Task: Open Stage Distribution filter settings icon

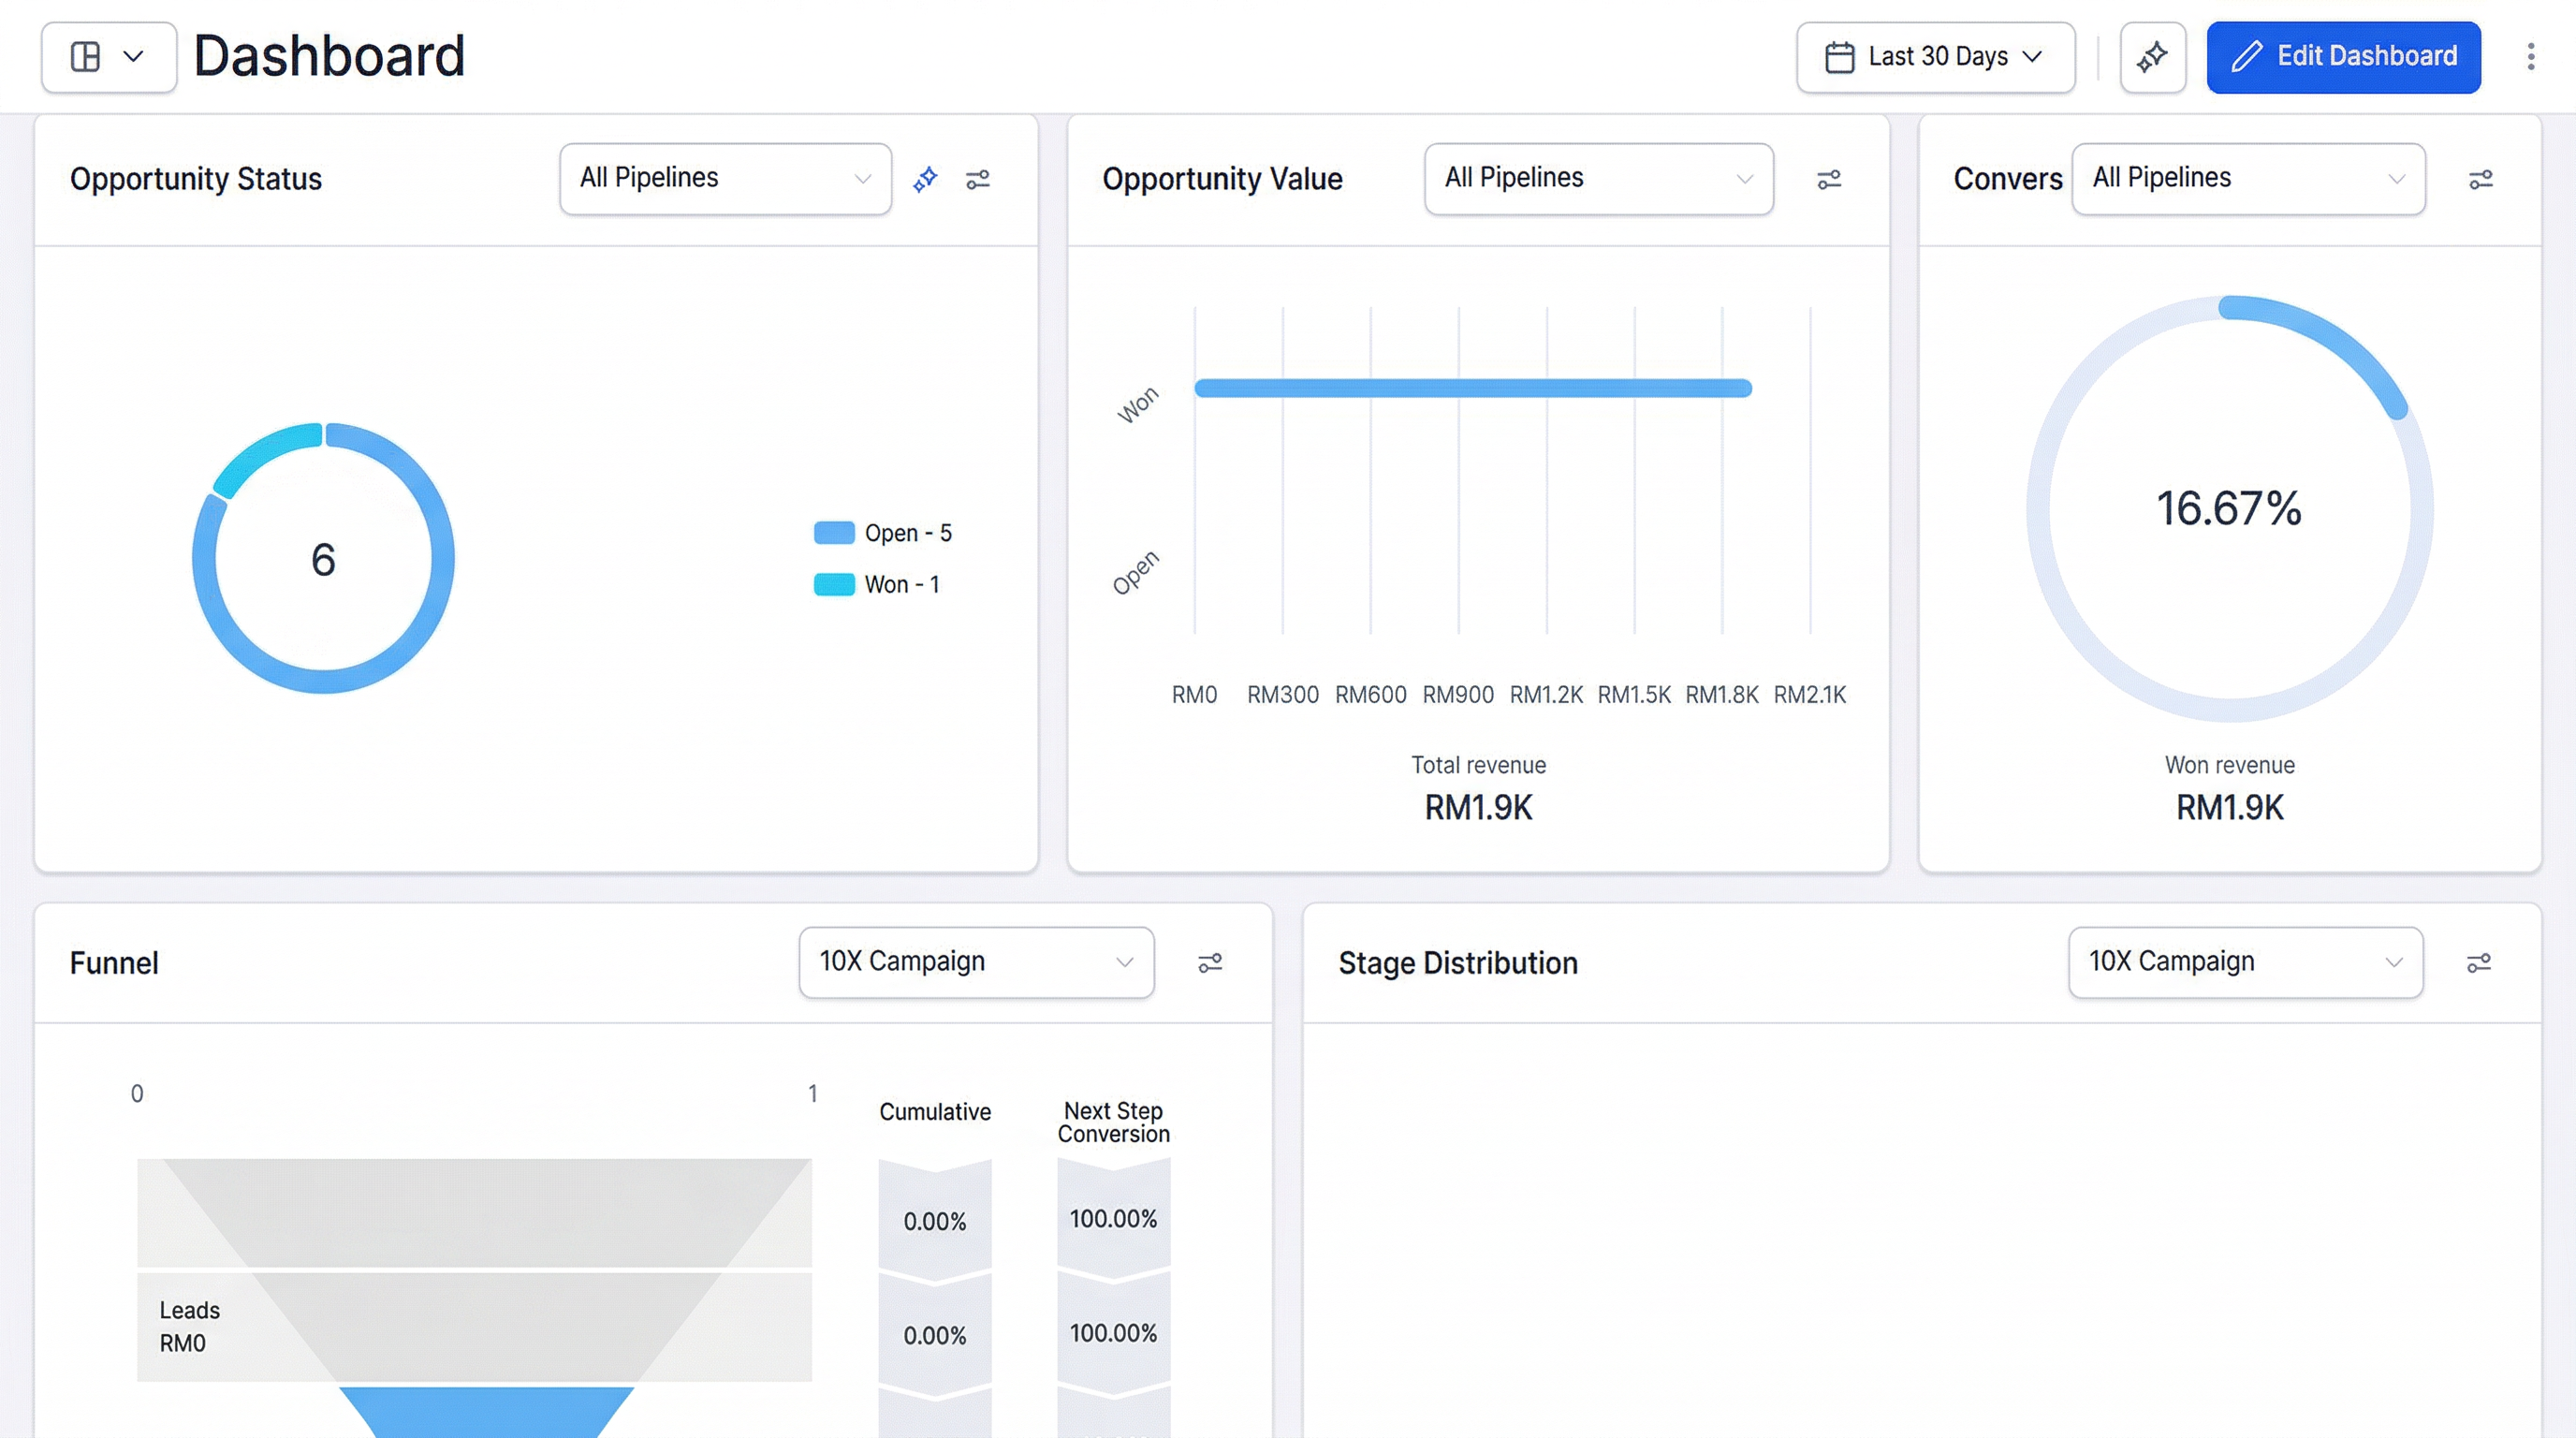Action: pyautogui.click(x=2478, y=962)
